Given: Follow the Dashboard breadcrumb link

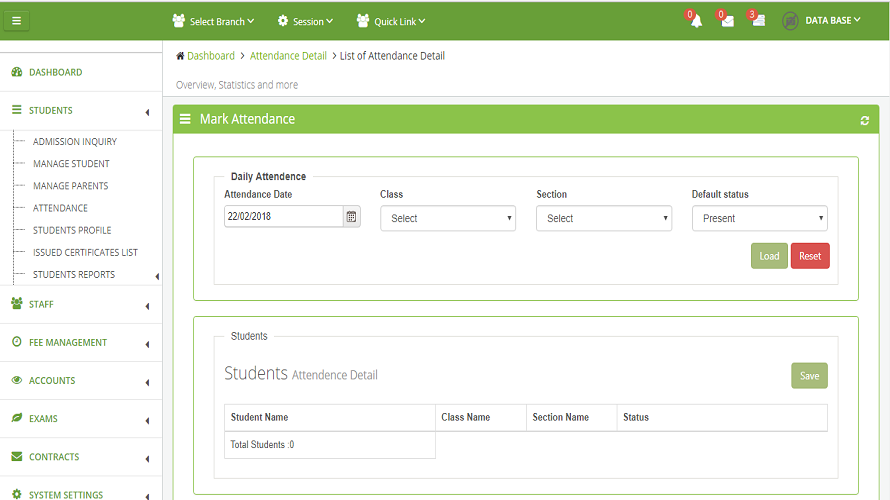Looking at the screenshot, I should 211,56.
